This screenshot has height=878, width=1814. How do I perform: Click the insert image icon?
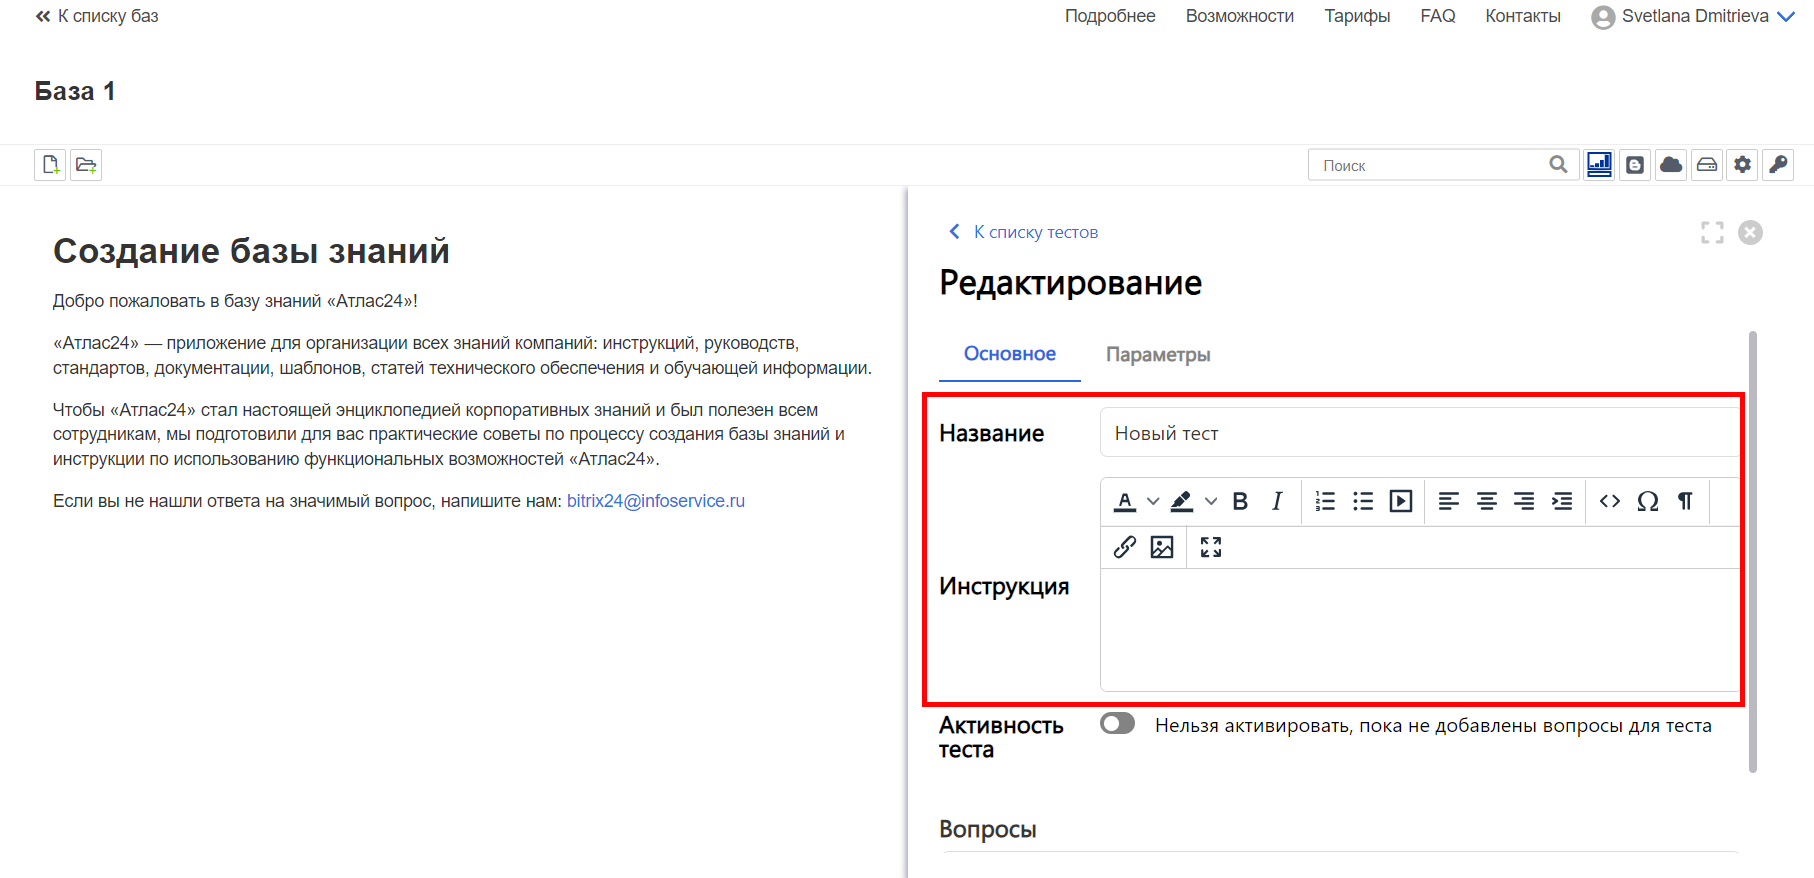pos(1162,547)
